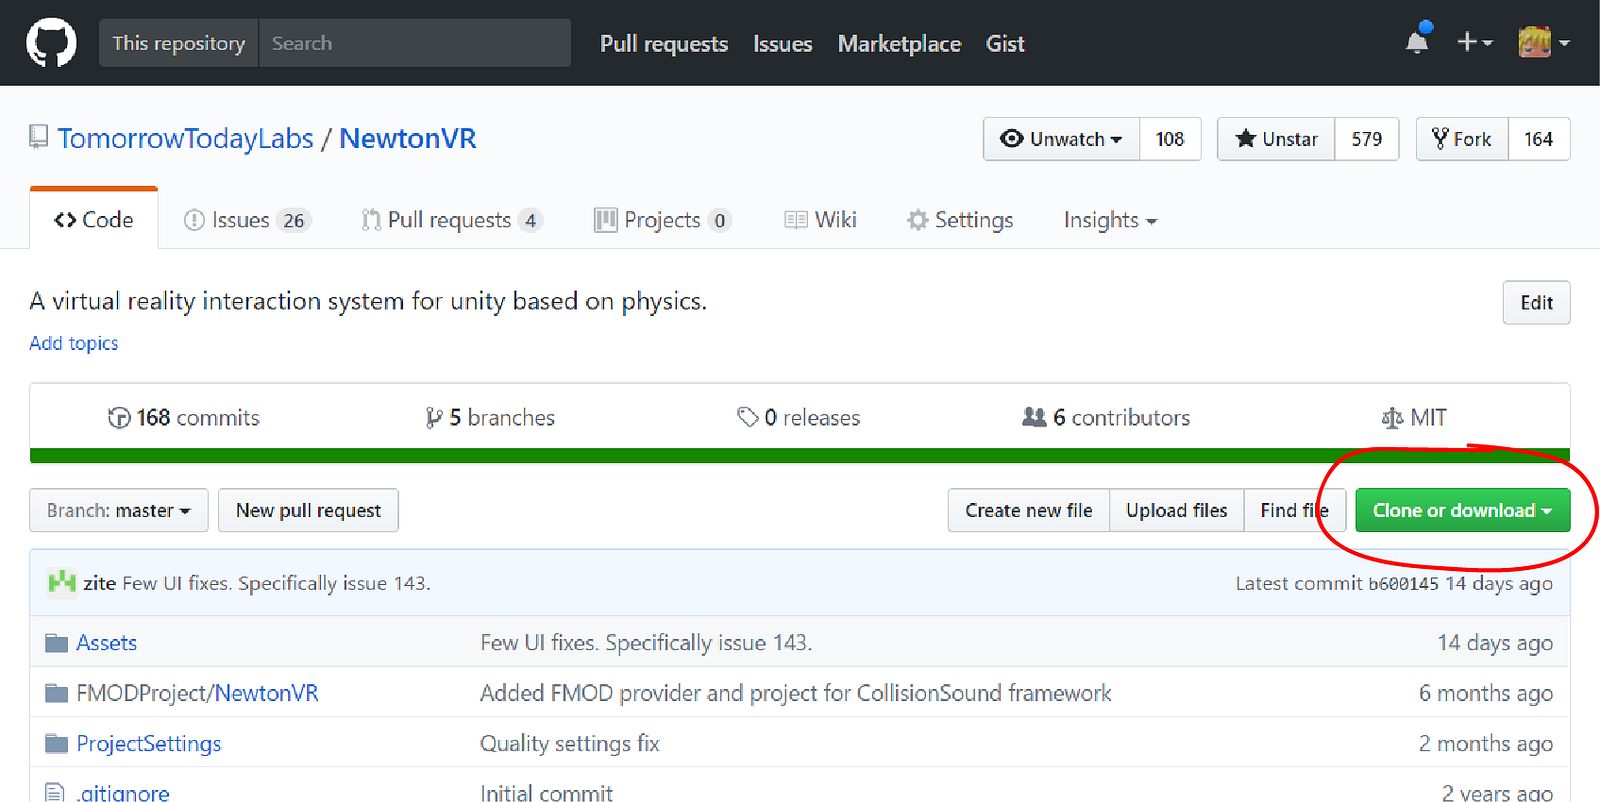Click the FMODProject folder icon
Viewport: 1600px width, 802px height.
[57, 693]
